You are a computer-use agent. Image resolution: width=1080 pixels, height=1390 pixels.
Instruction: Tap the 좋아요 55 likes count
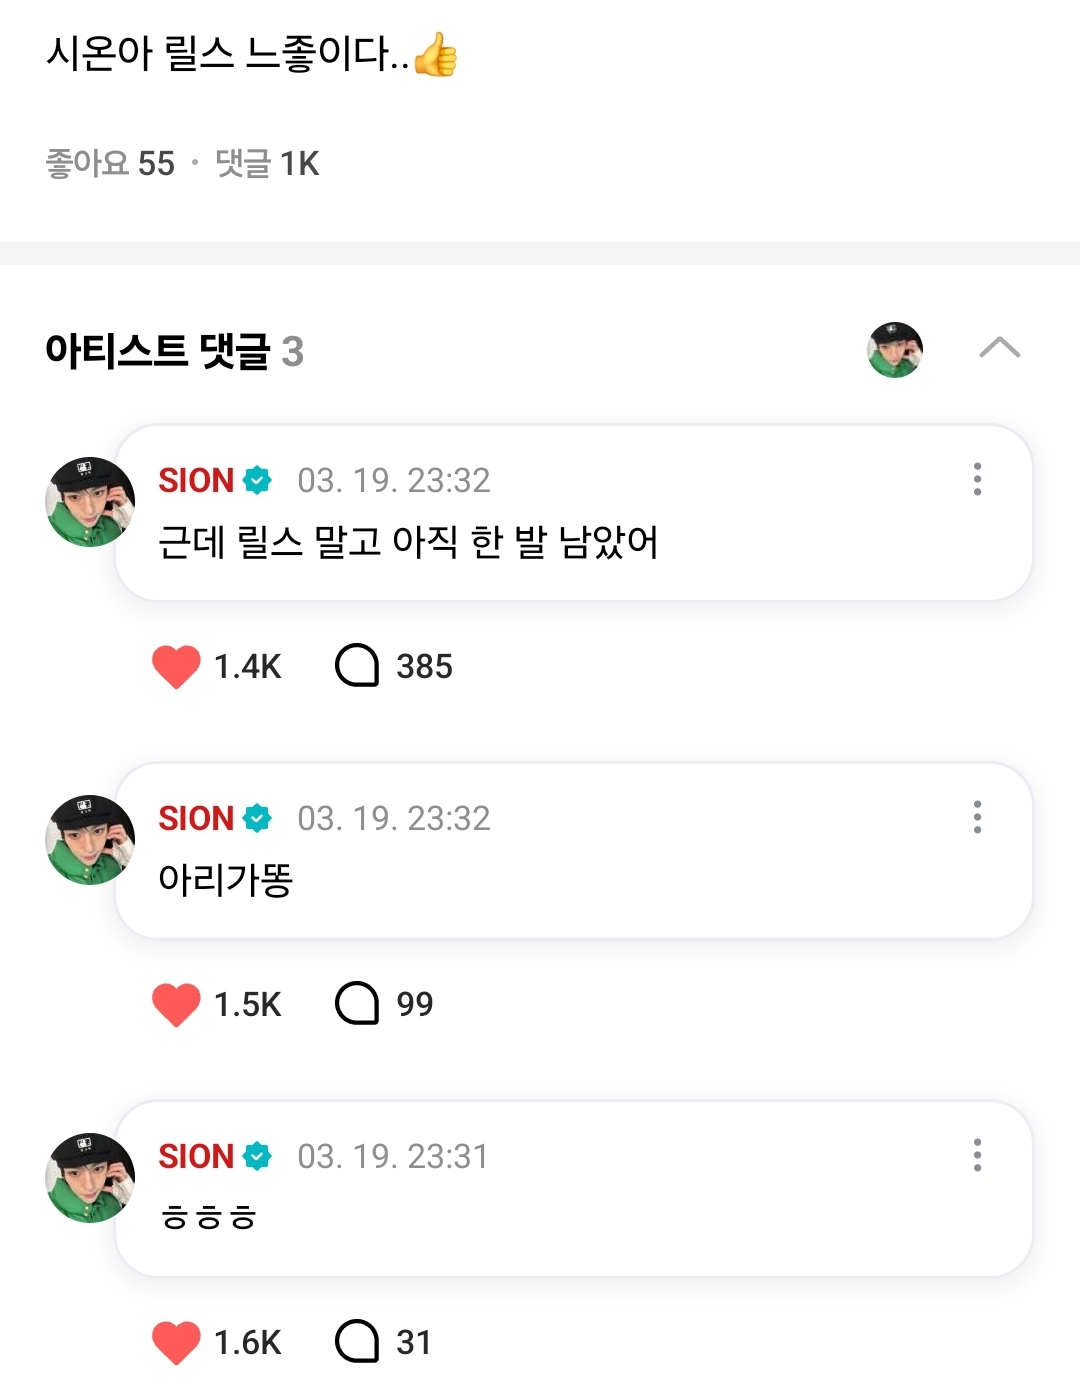[x=110, y=163]
